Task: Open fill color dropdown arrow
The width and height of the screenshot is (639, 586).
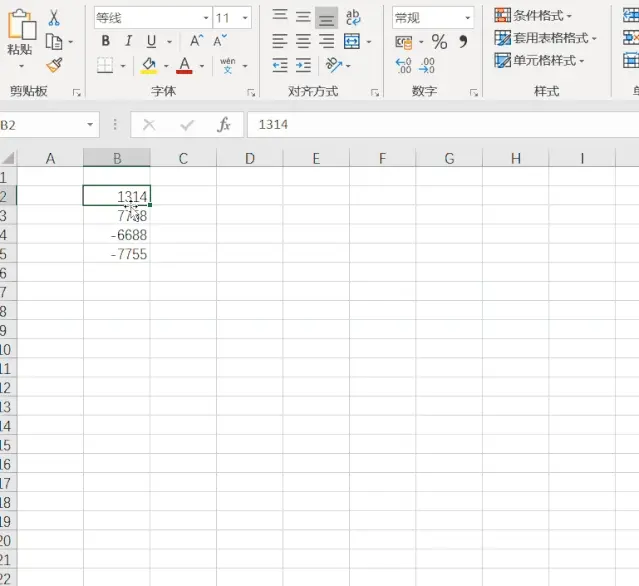Action: coord(166,66)
